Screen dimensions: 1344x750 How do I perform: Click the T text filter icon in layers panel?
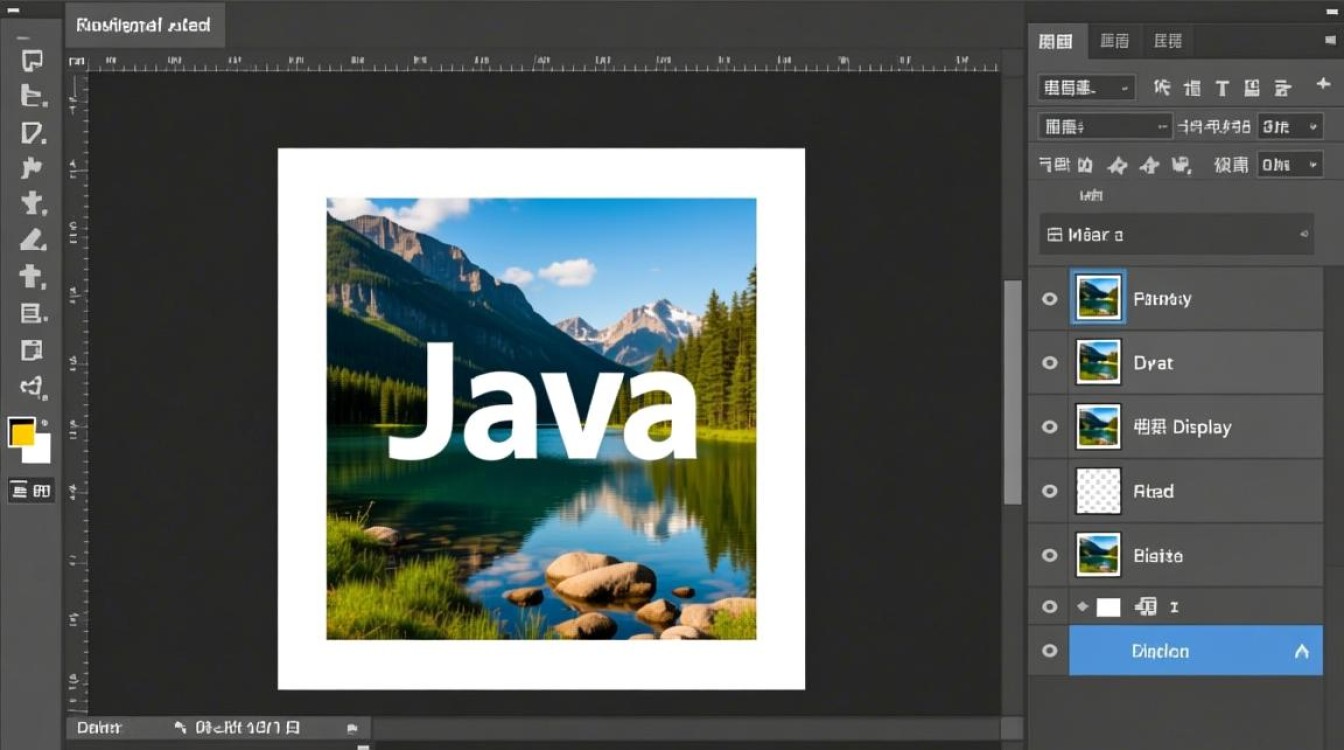(1221, 88)
